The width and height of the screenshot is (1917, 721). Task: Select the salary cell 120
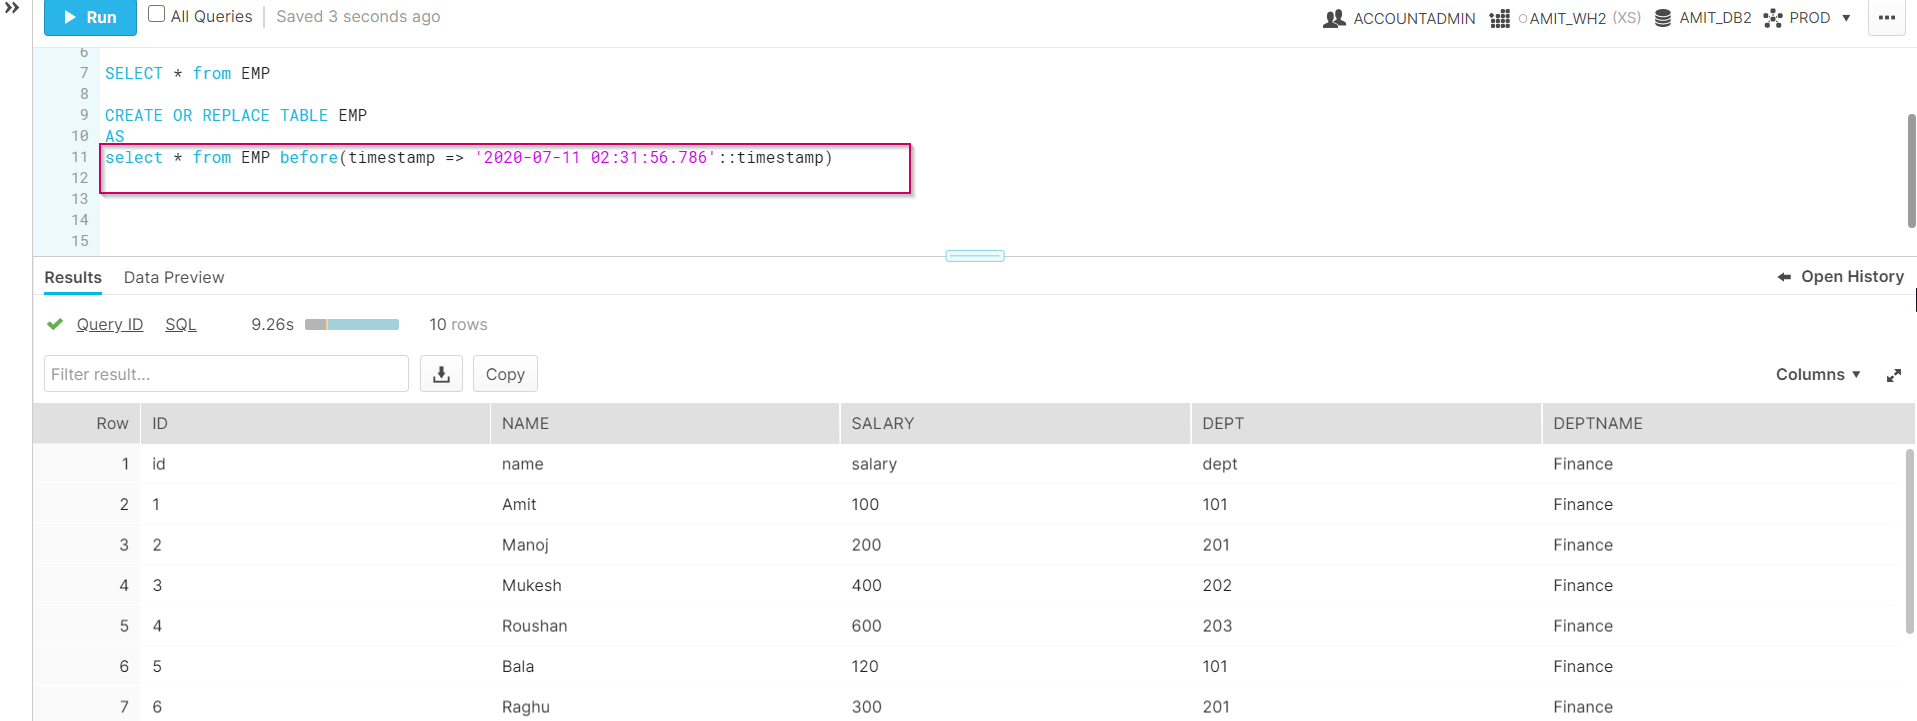click(1015, 666)
